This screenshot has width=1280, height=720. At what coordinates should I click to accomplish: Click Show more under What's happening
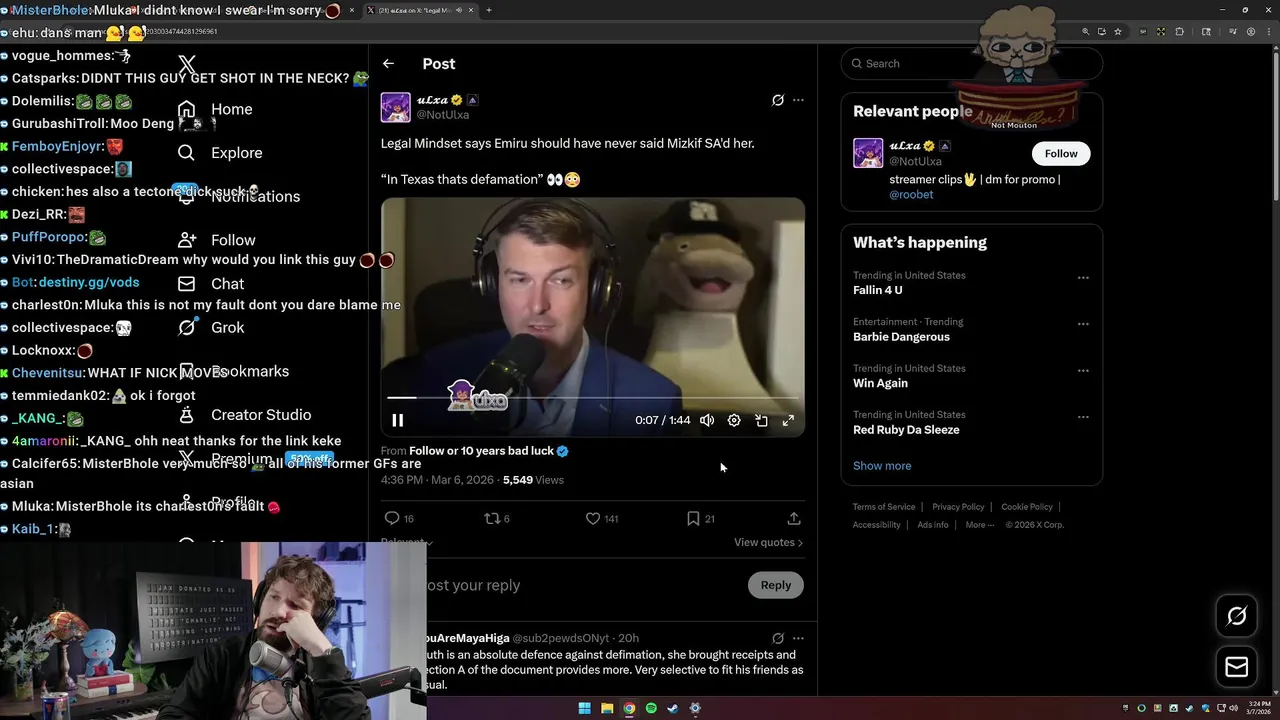click(x=882, y=466)
